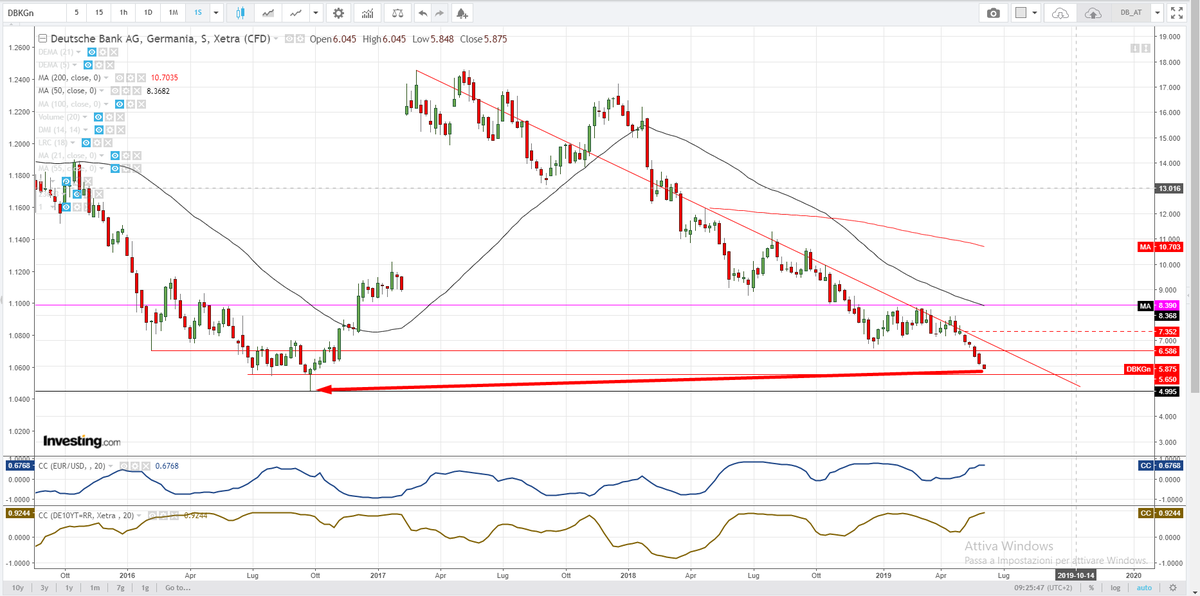The image size is (1200, 596).
Task: Open settings gear for Volume (20)
Action: point(109,117)
